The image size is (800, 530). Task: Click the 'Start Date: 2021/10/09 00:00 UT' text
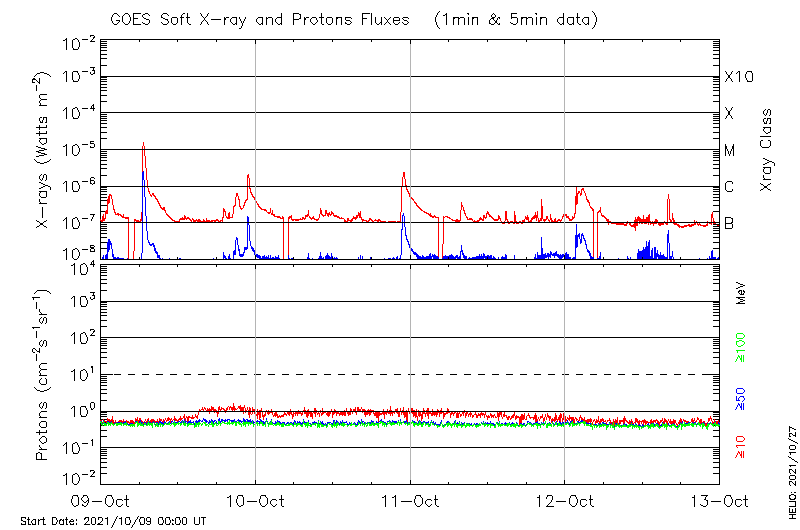coord(113,521)
